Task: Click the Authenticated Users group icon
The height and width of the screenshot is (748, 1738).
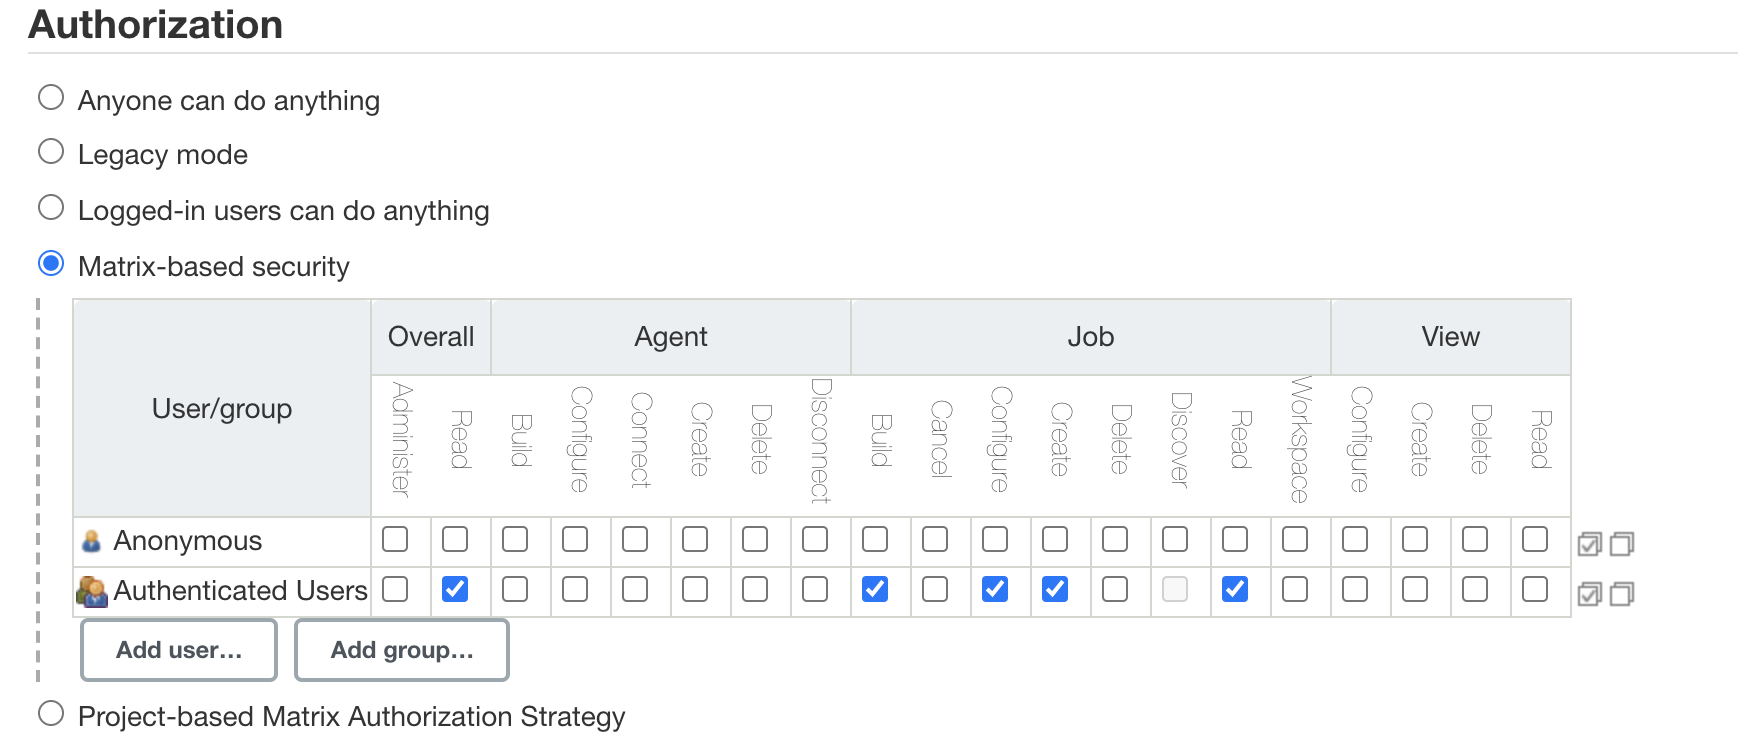Action: pos(92,591)
